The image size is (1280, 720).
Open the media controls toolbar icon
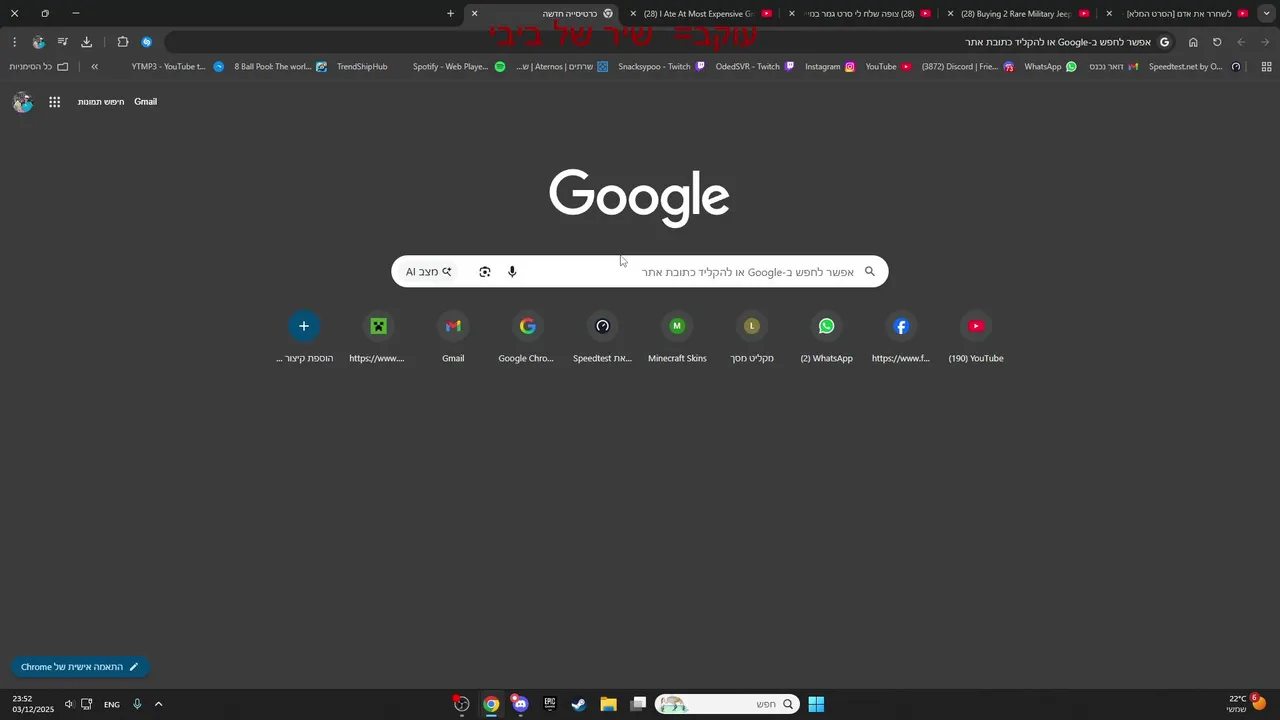coord(62,42)
